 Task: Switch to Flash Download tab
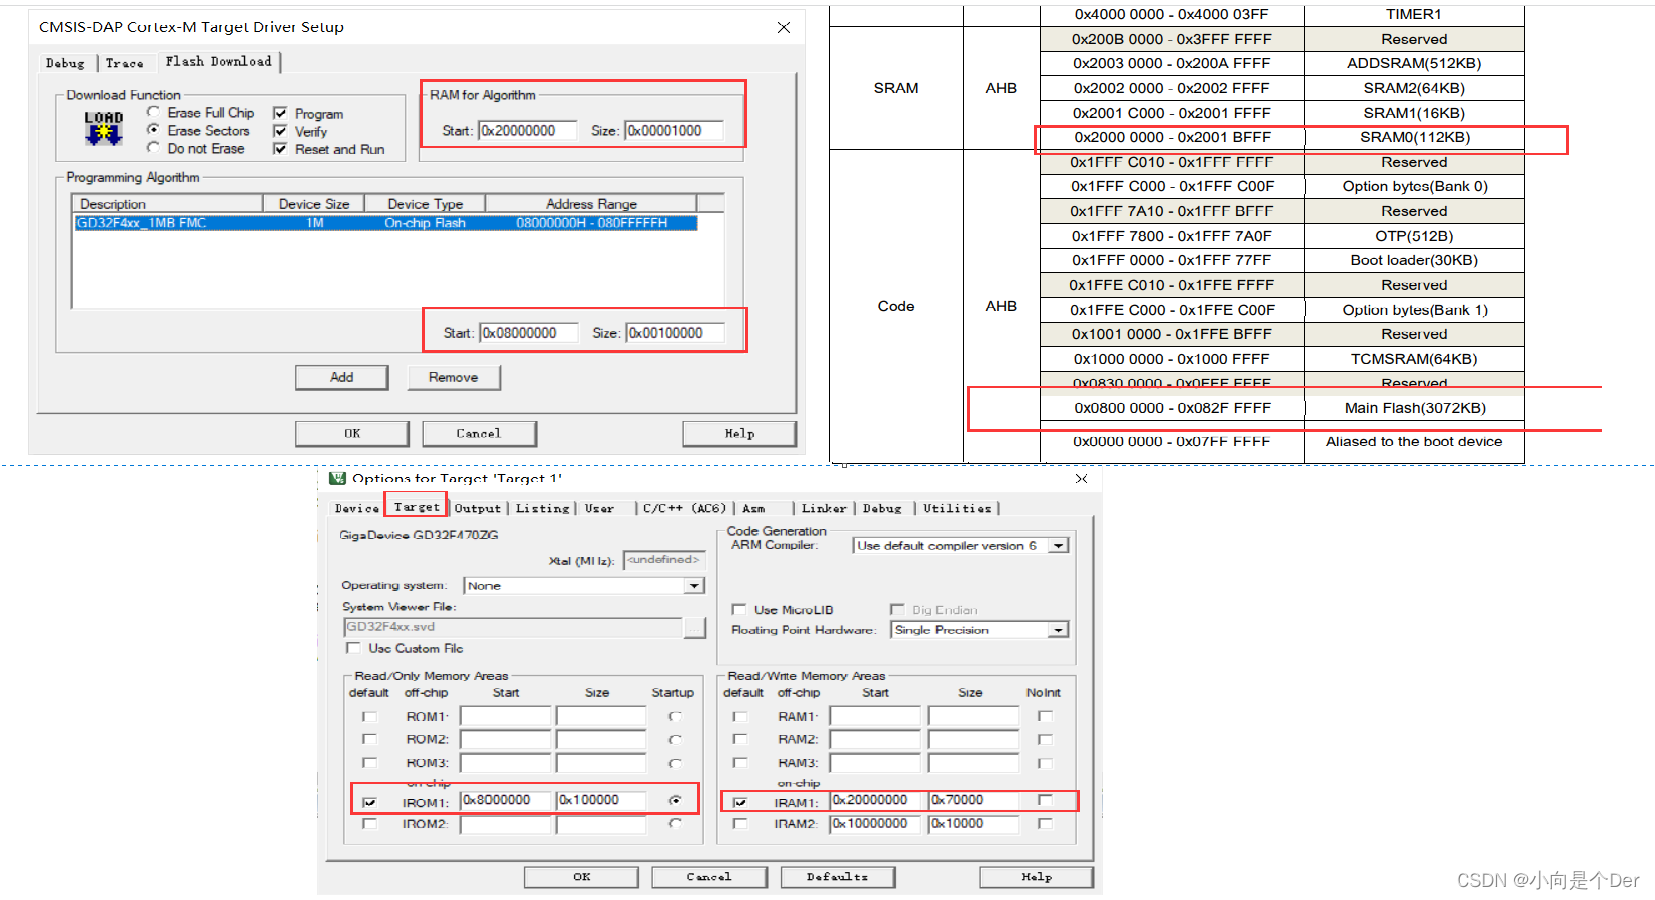tap(218, 61)
